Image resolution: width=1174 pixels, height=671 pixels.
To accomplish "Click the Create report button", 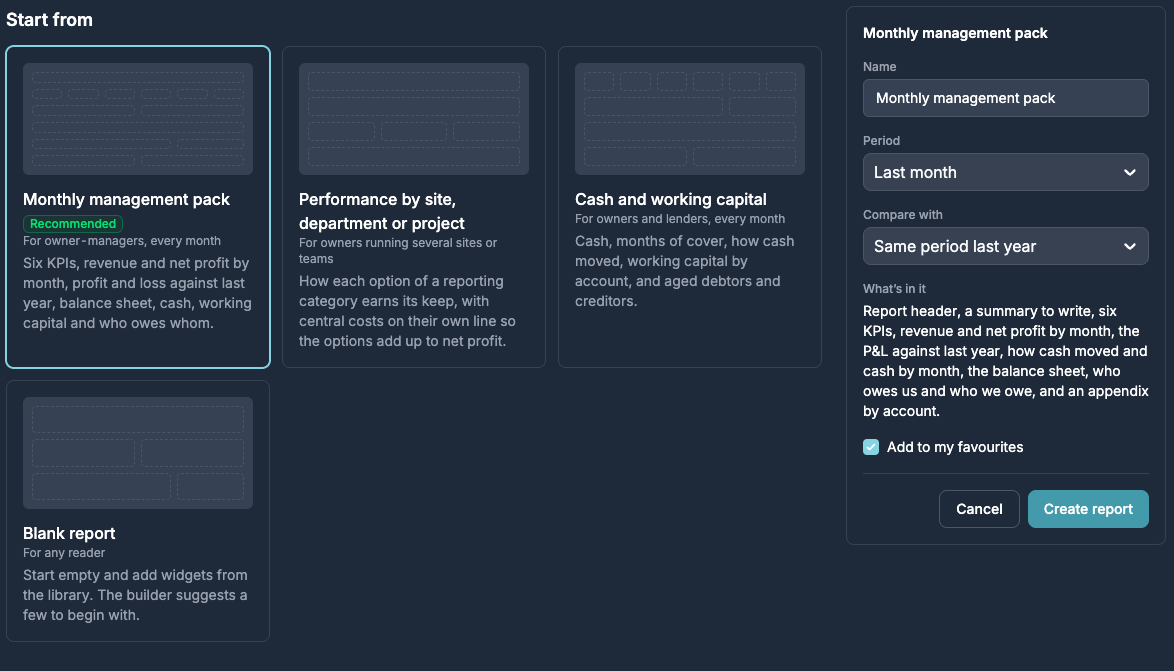I will [x=1088, y=509].
